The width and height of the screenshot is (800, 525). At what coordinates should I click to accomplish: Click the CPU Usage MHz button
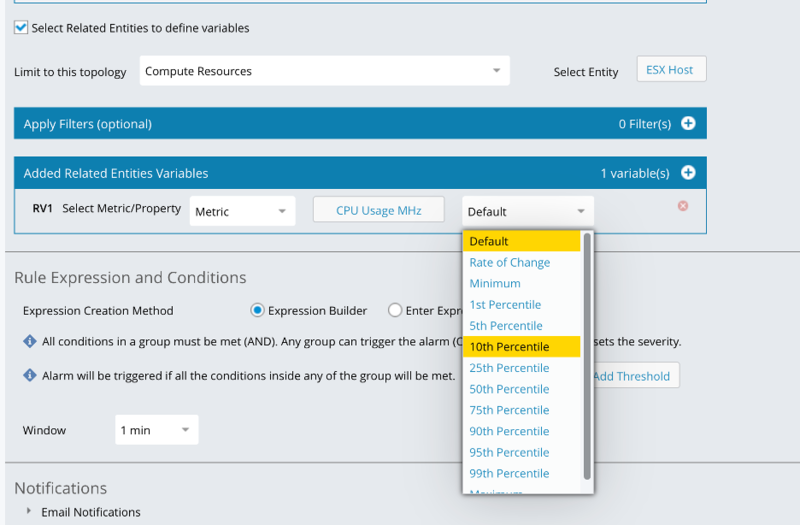point(379,210)
